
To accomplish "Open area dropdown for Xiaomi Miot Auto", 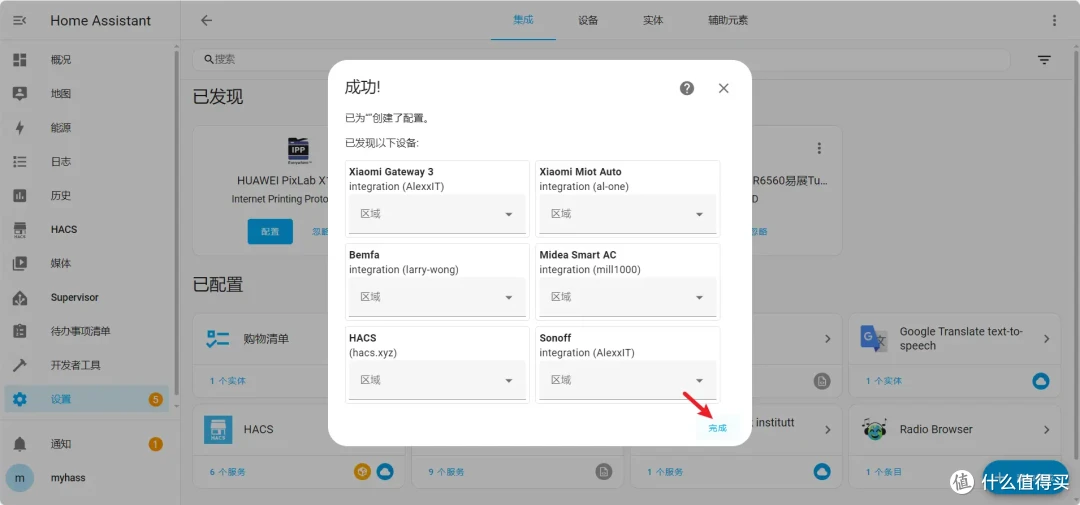I will (627, 214).
